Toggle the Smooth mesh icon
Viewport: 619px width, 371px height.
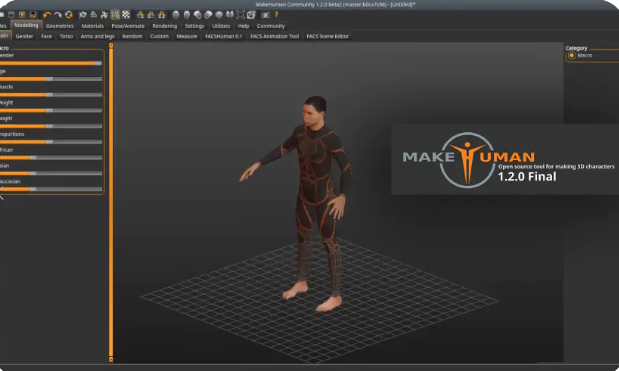83,15
